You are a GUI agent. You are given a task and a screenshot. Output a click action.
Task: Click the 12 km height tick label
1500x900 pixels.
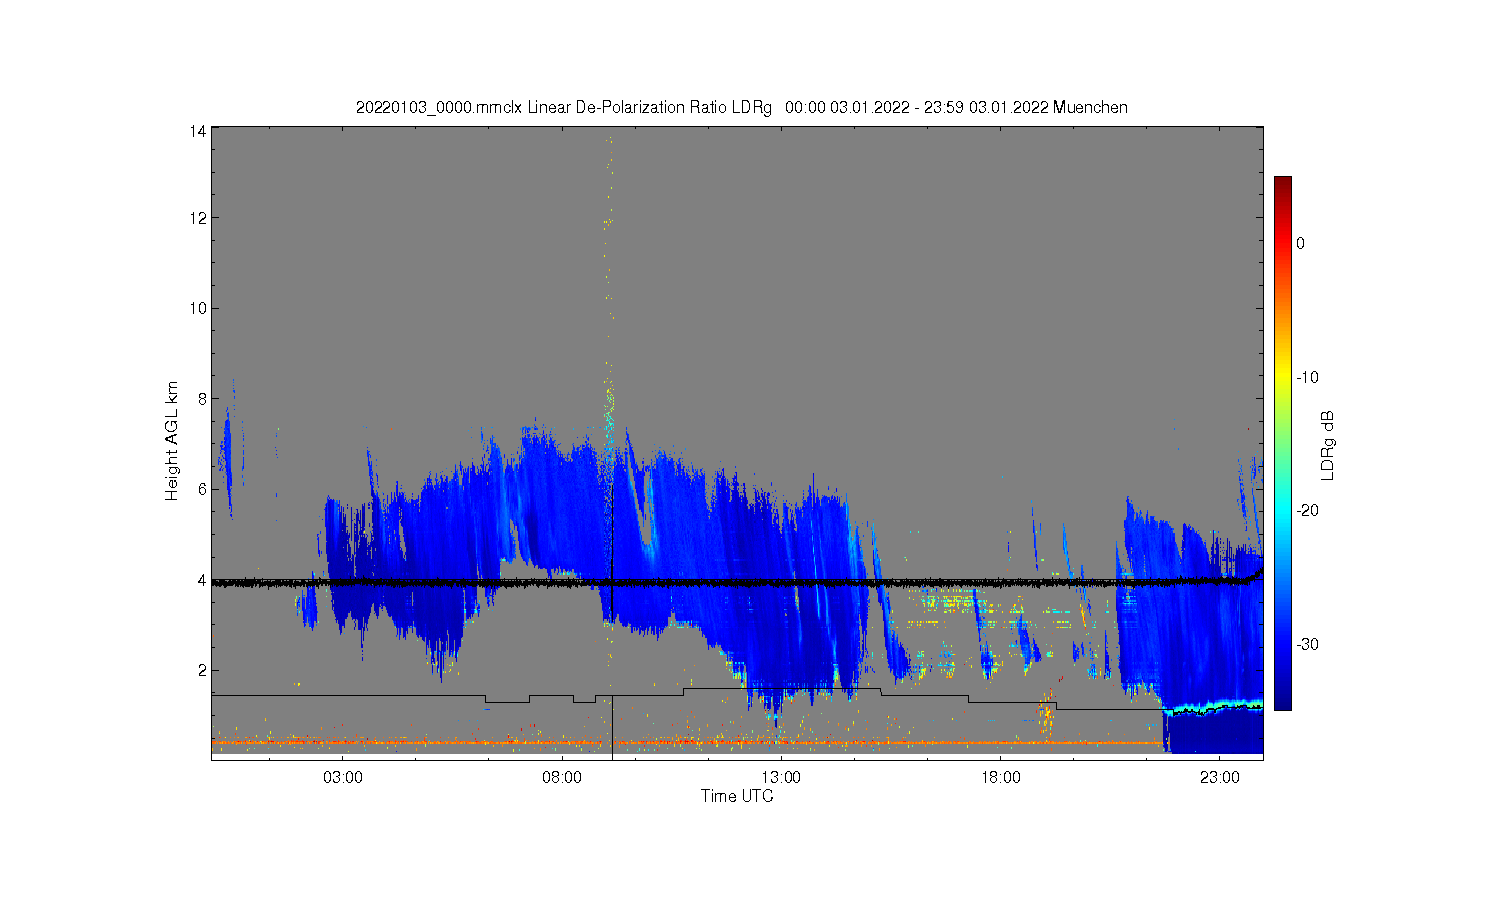(199, 218)
